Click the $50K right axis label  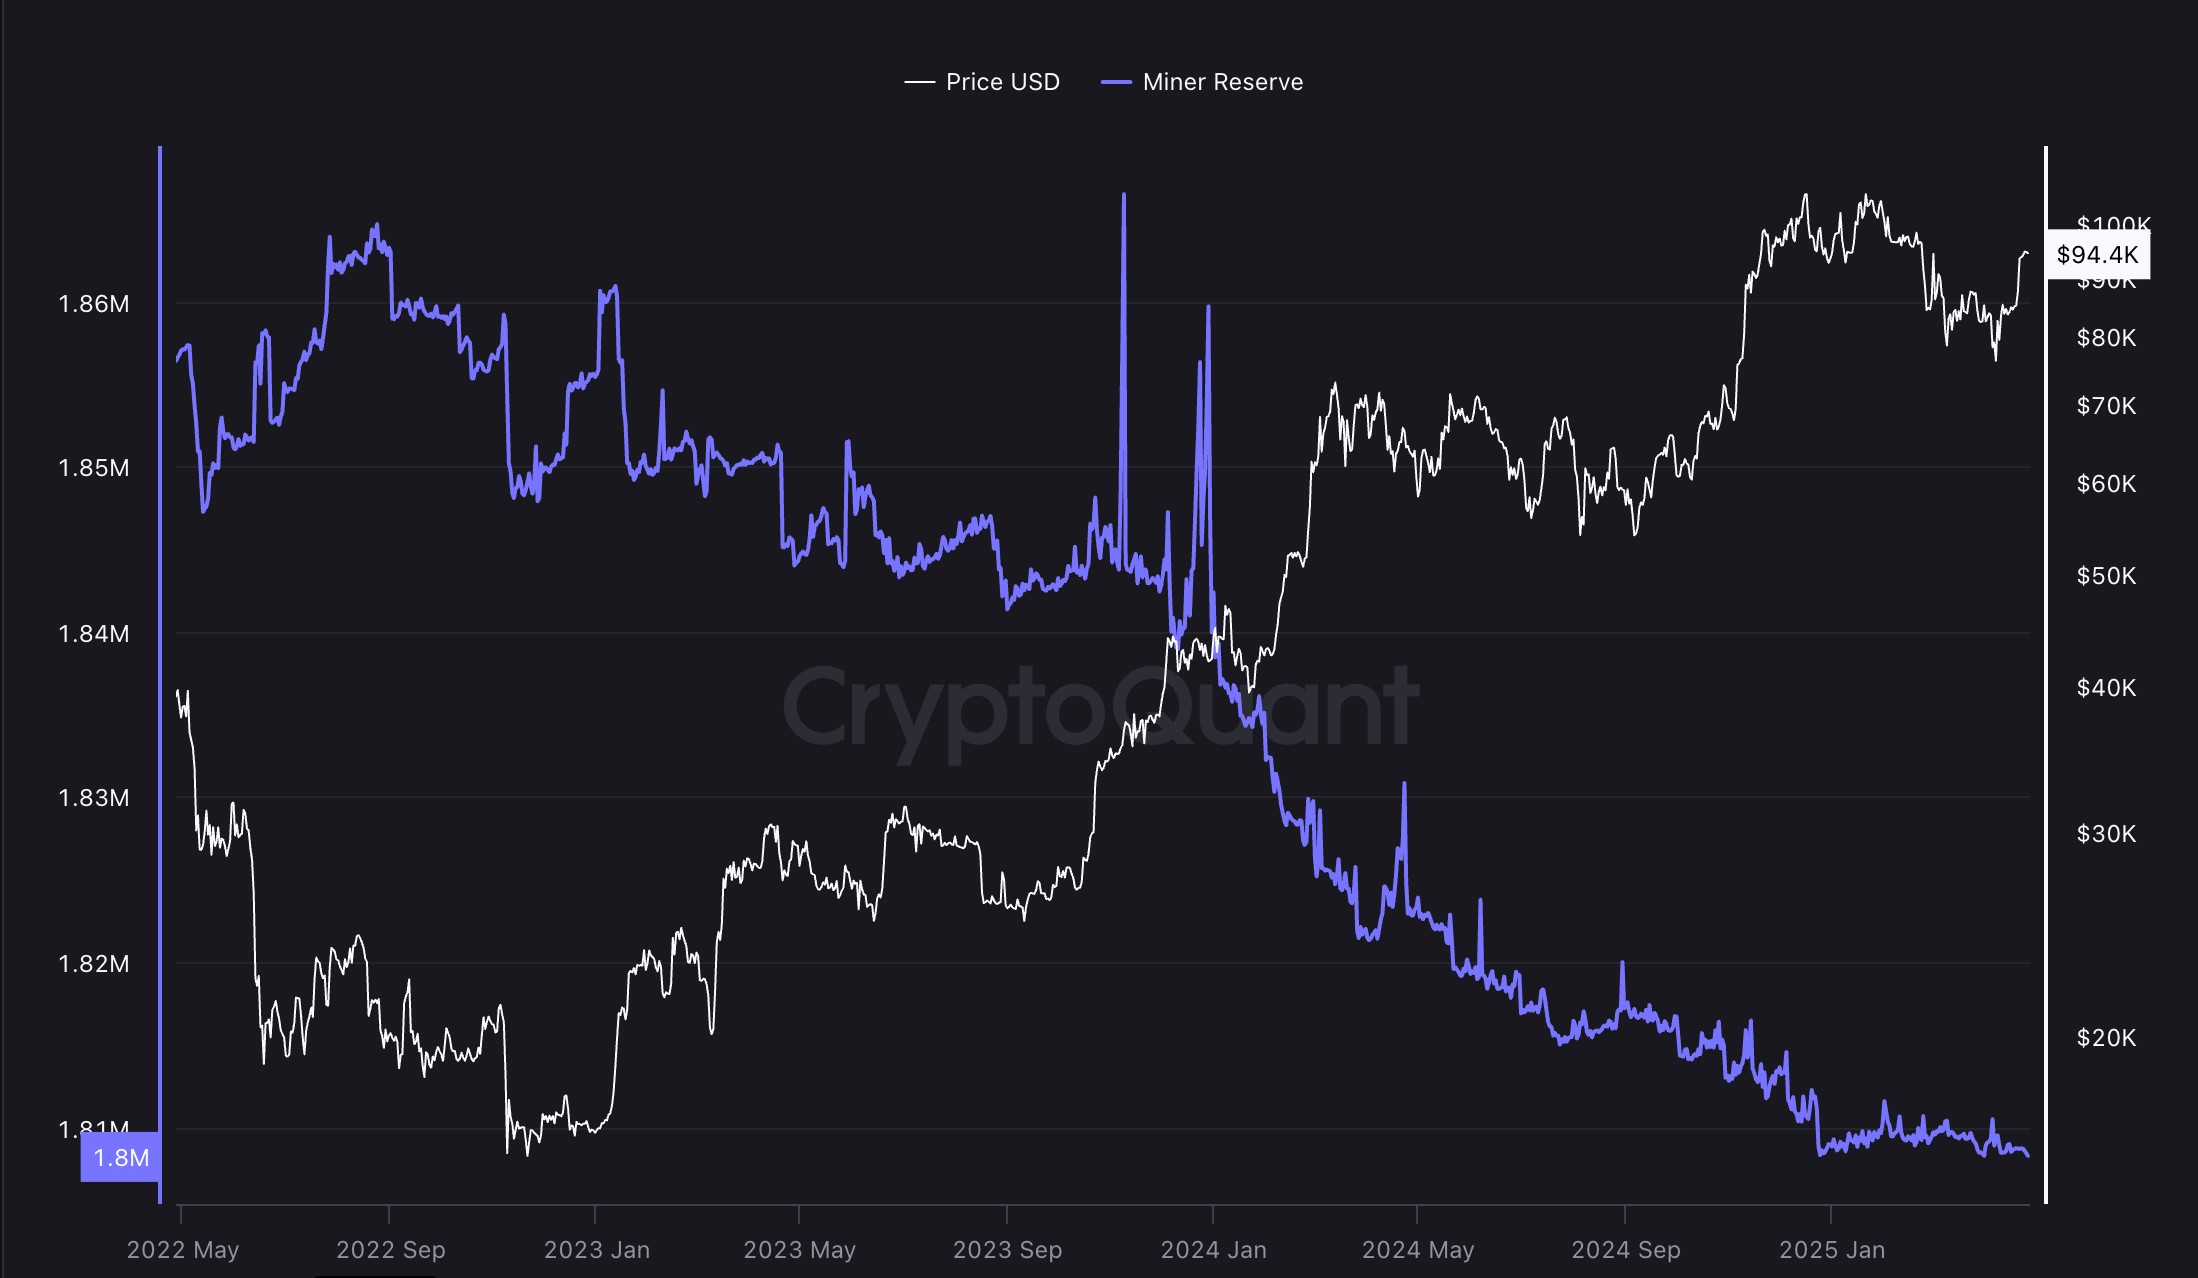tap(2106, 576)
